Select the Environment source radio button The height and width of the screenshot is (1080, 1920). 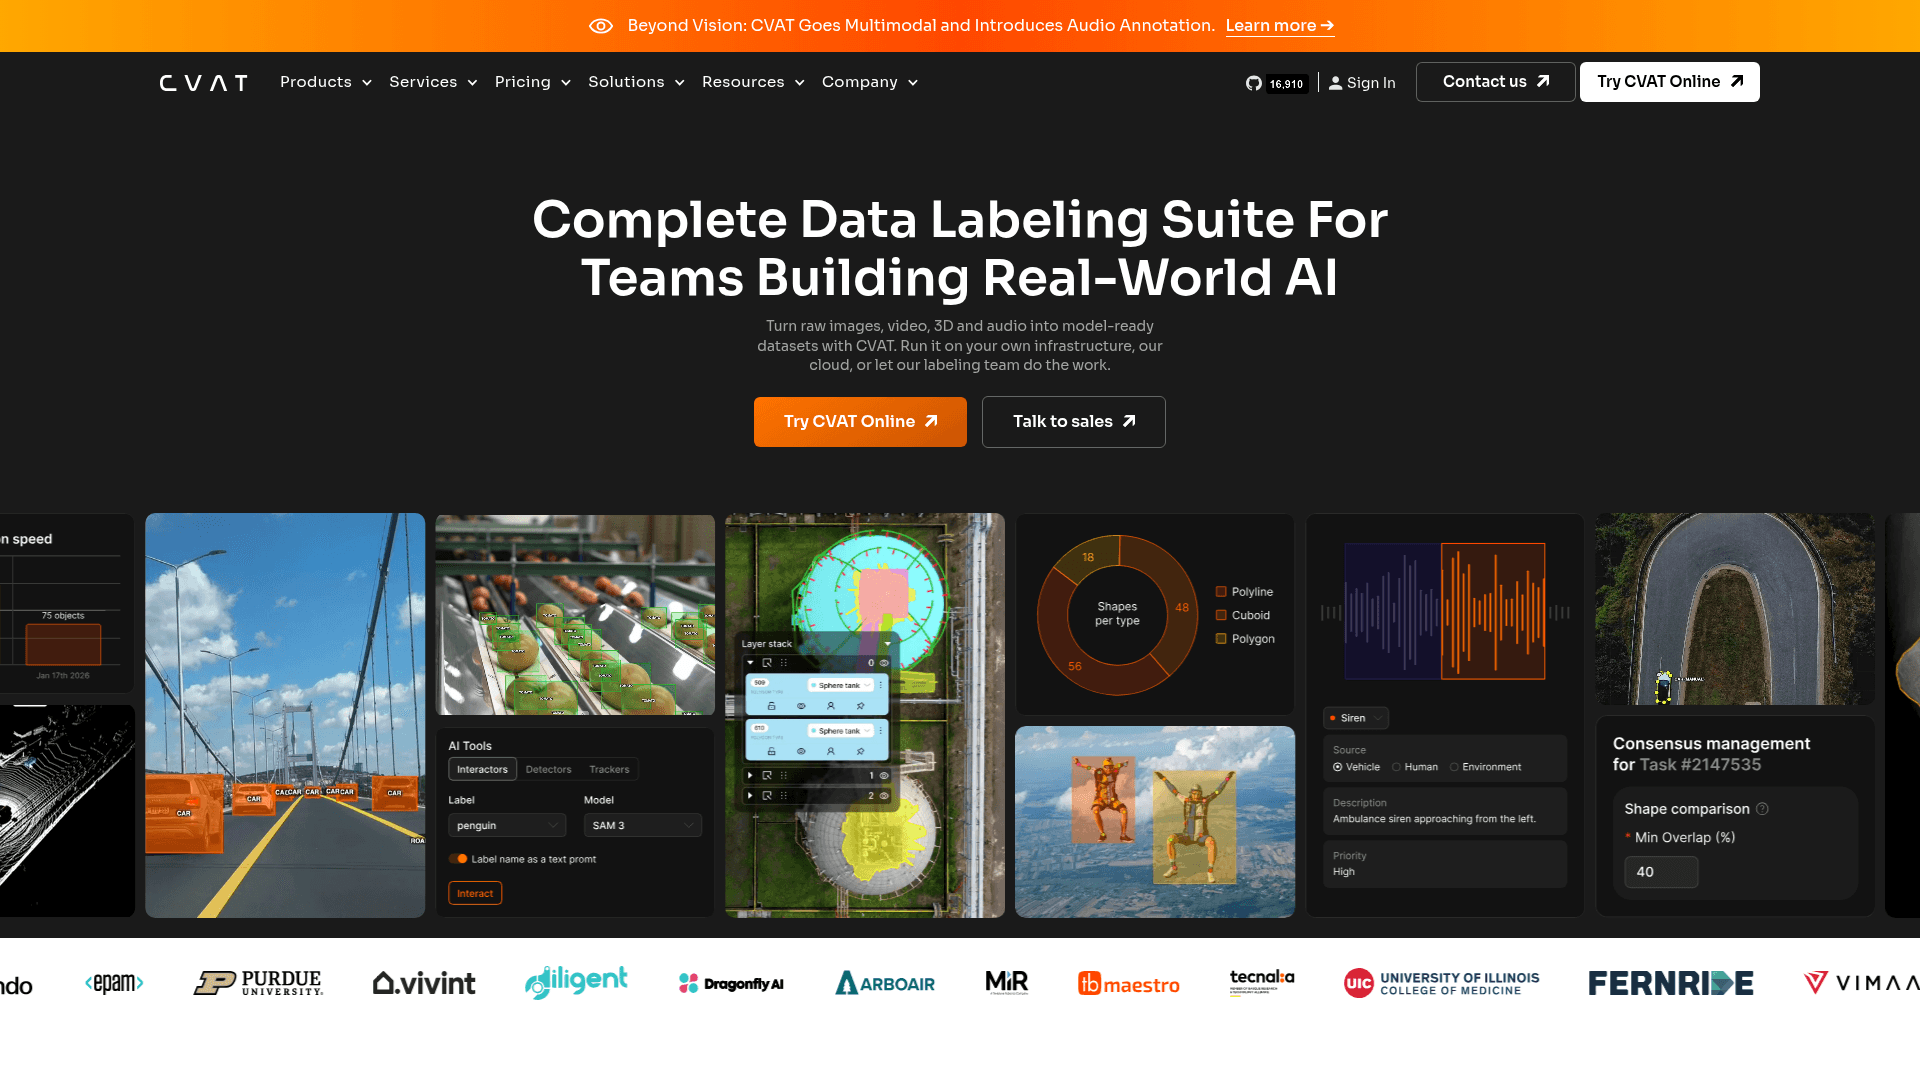(x=1454, y=767)
